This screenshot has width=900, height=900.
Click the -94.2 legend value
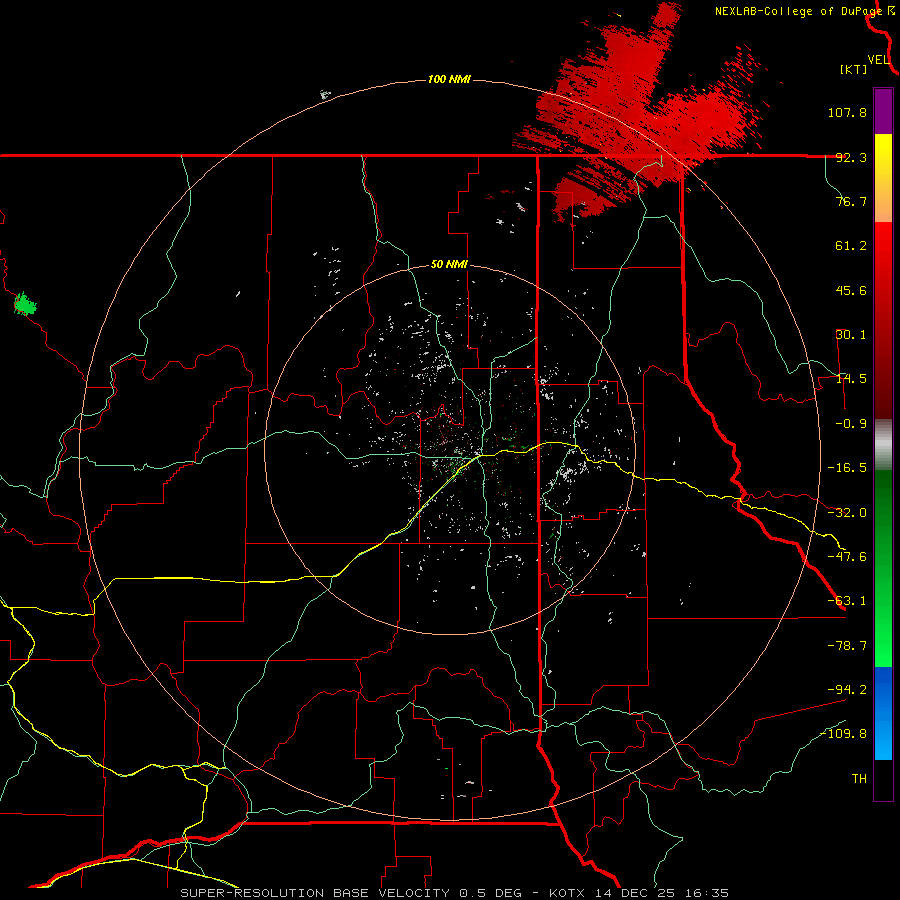pos(847,689)
